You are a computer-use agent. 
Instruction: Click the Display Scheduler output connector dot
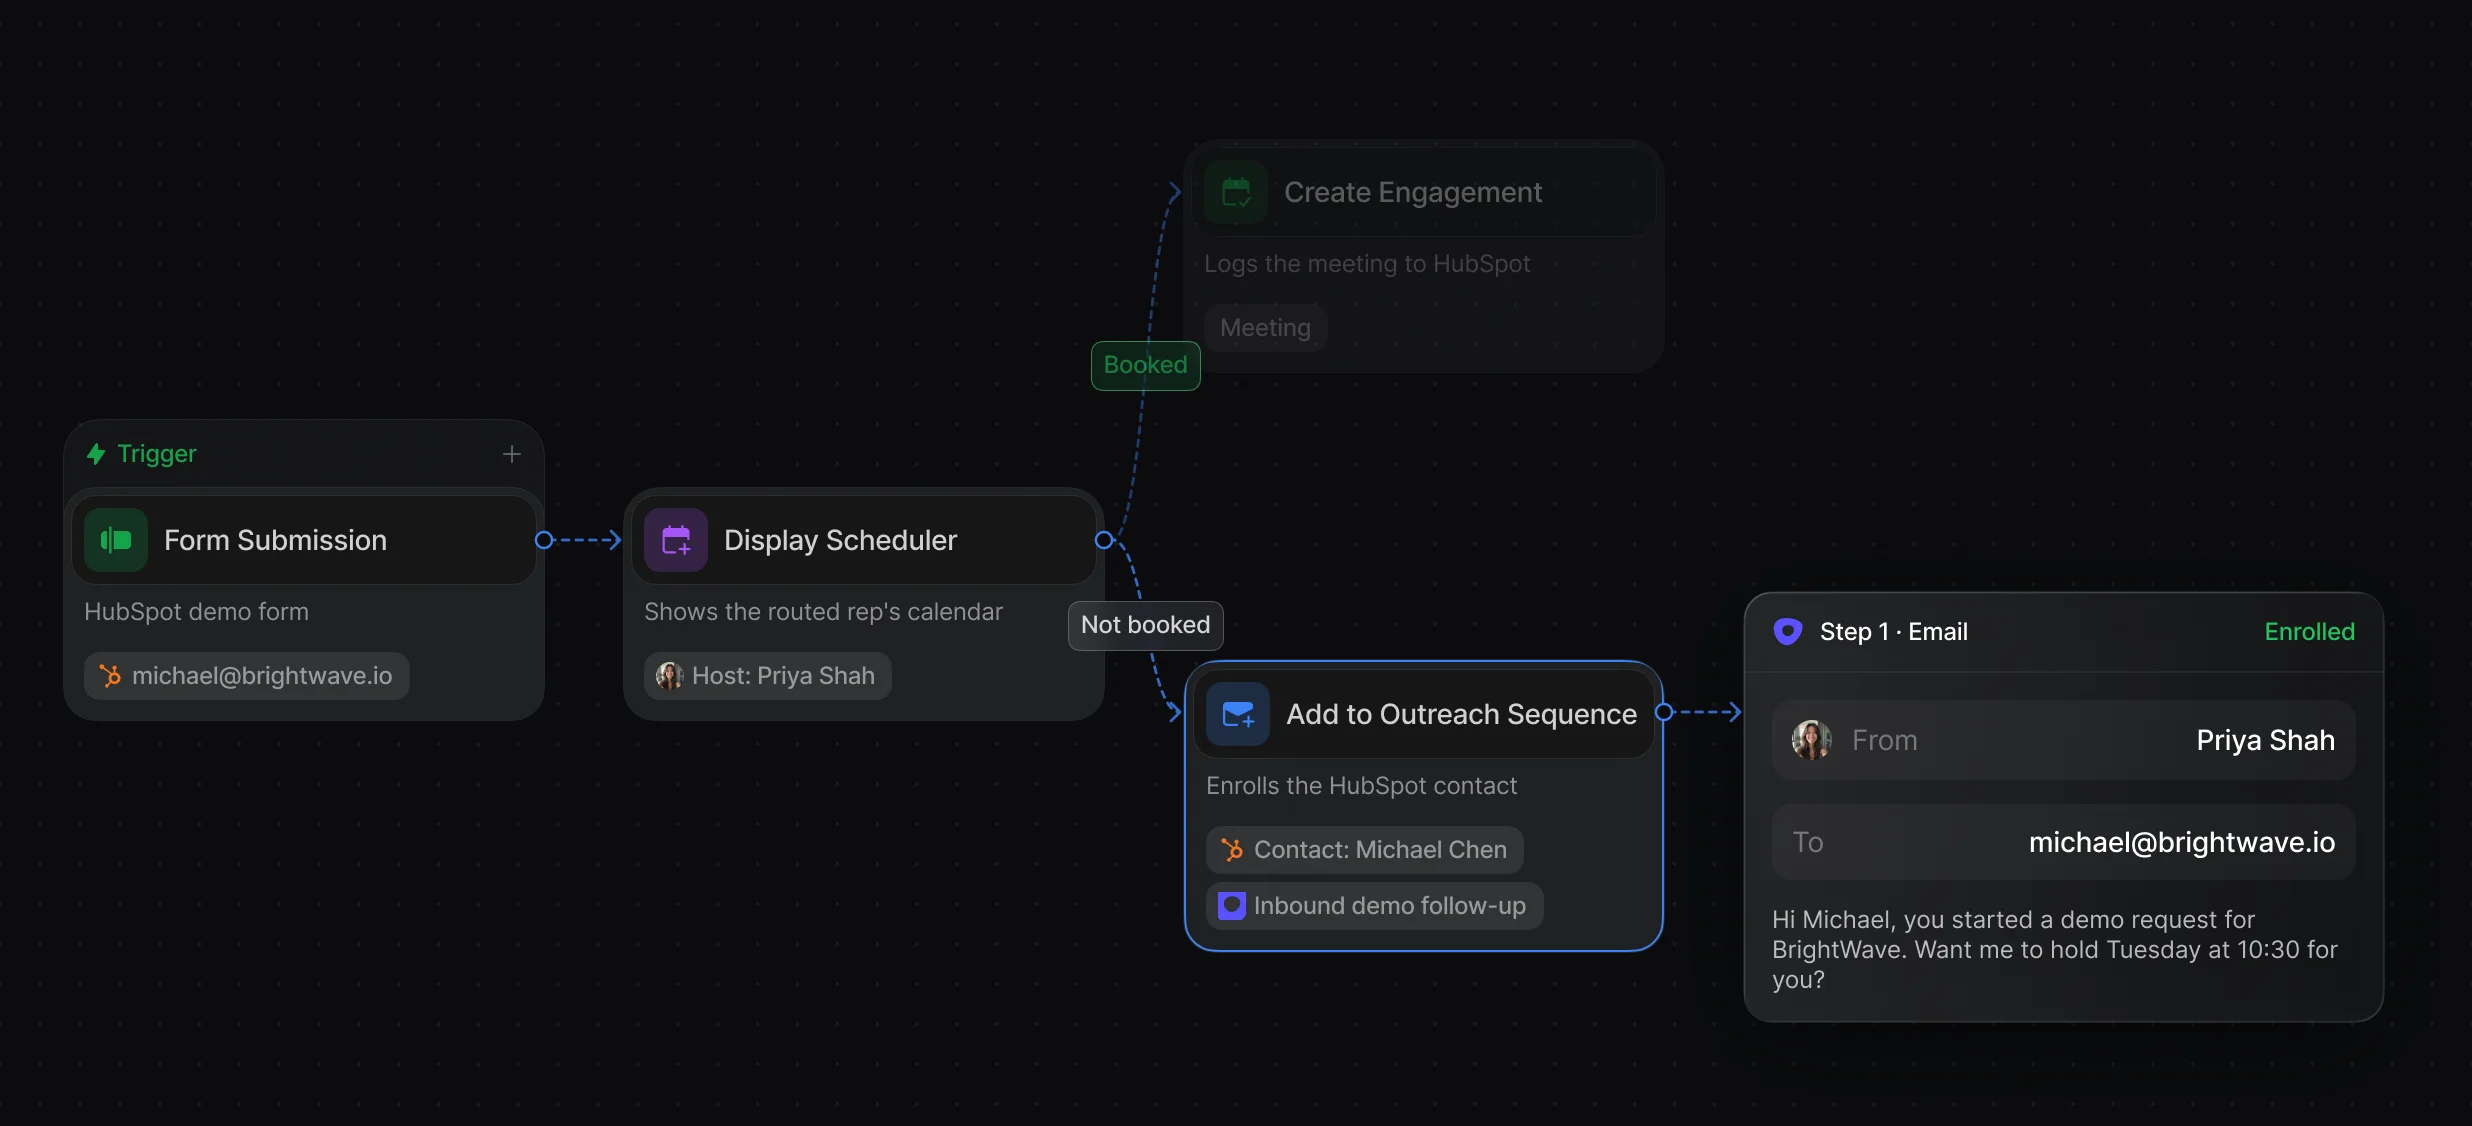(x=1104, y=540)
